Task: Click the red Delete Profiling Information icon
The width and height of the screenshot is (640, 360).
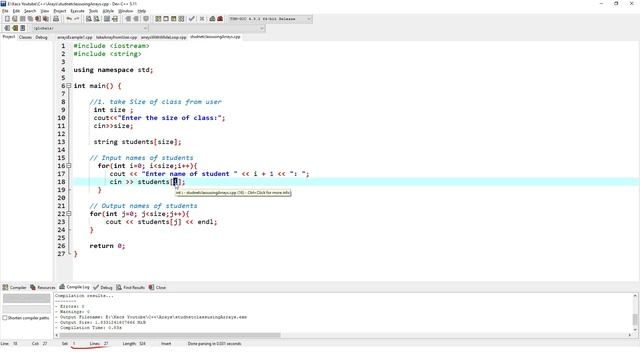Action: (x=220, y=19)
